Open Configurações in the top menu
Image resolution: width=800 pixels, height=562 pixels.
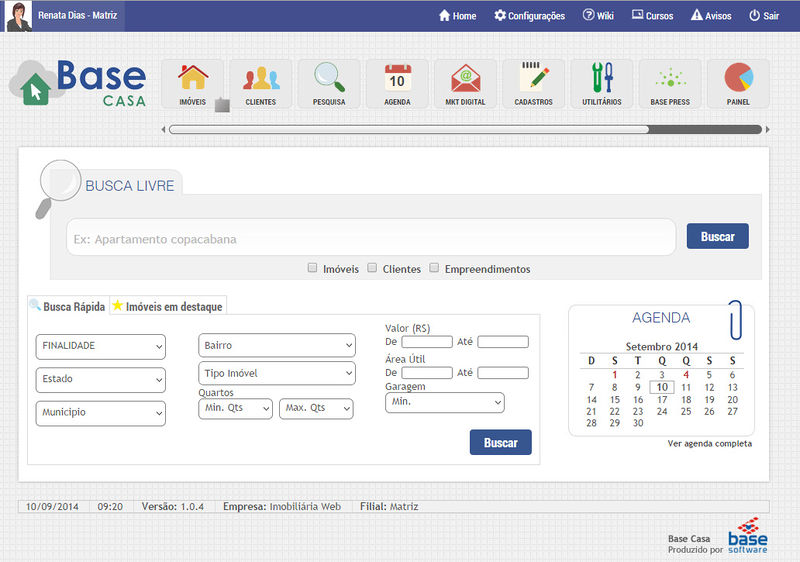click(529, 16)
